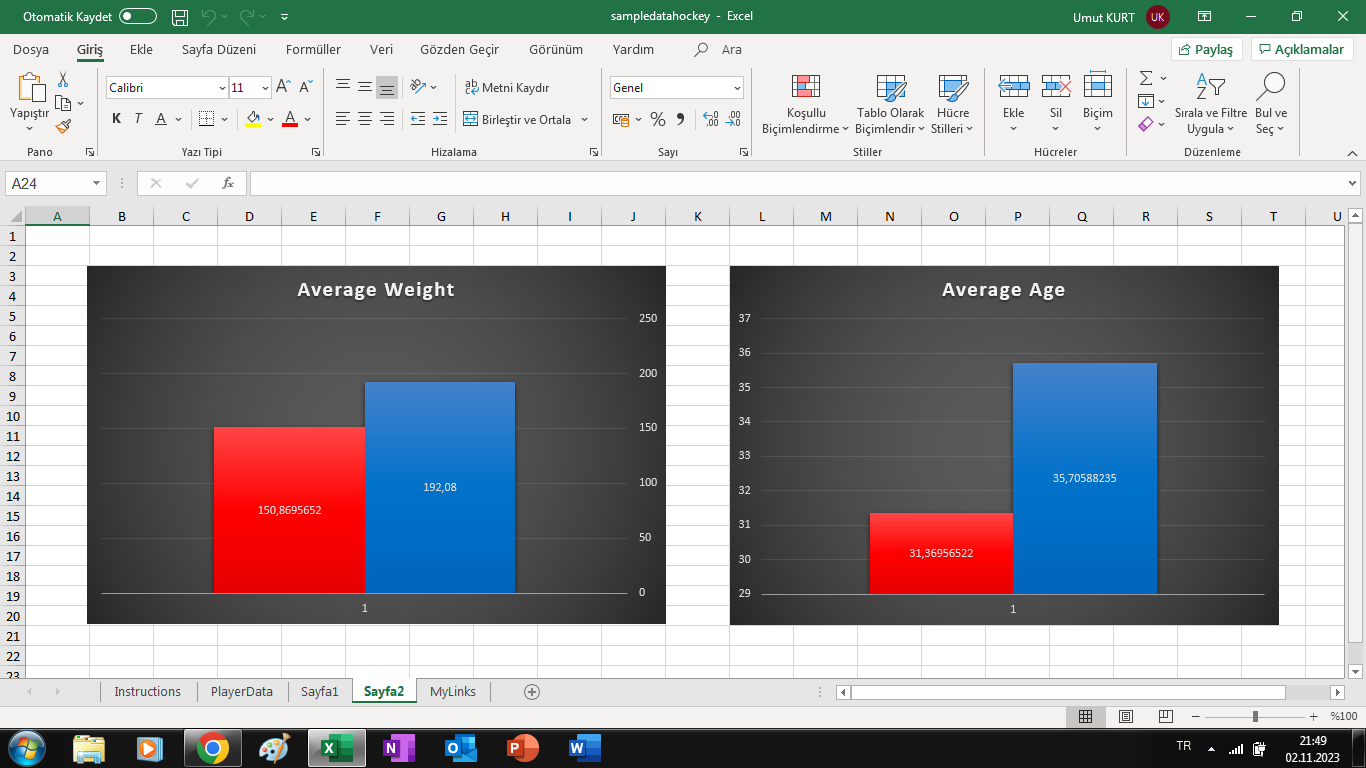Open the Calibri font name dropdown
This screenshot has height=768, width=1366.
coord(222,88)
